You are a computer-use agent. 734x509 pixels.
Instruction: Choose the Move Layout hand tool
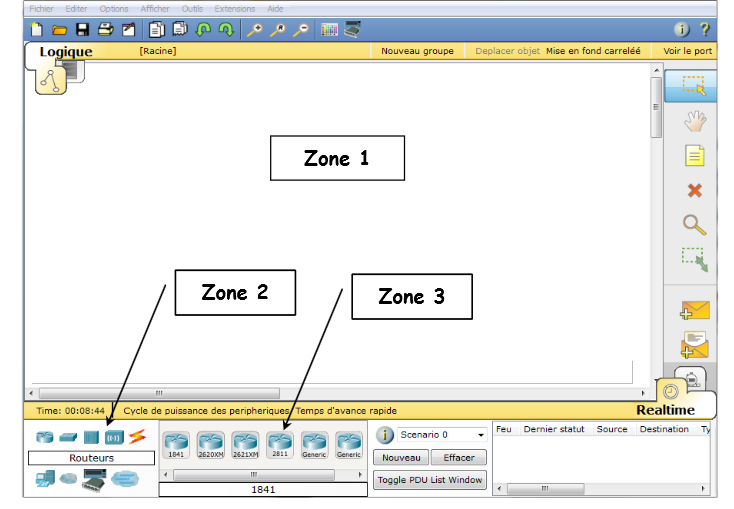point(695,122)
